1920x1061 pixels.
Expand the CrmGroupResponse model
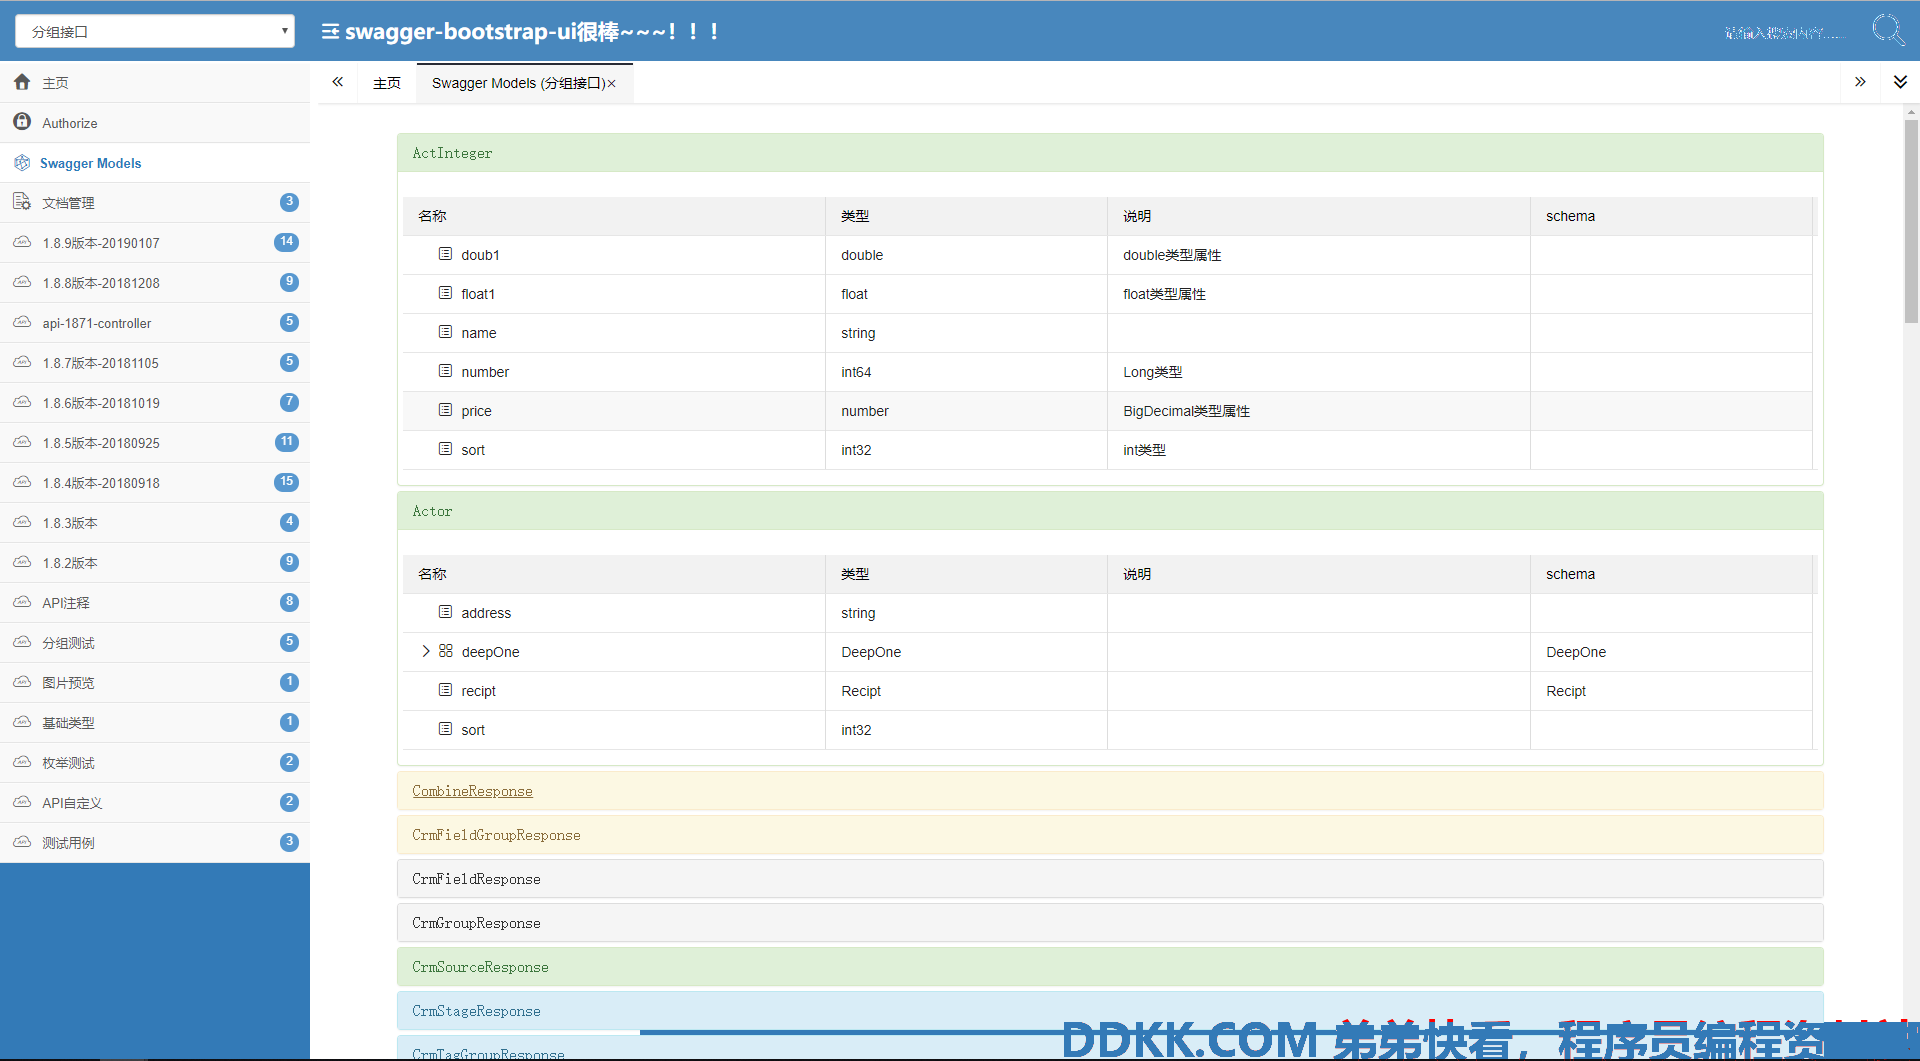1110,923
